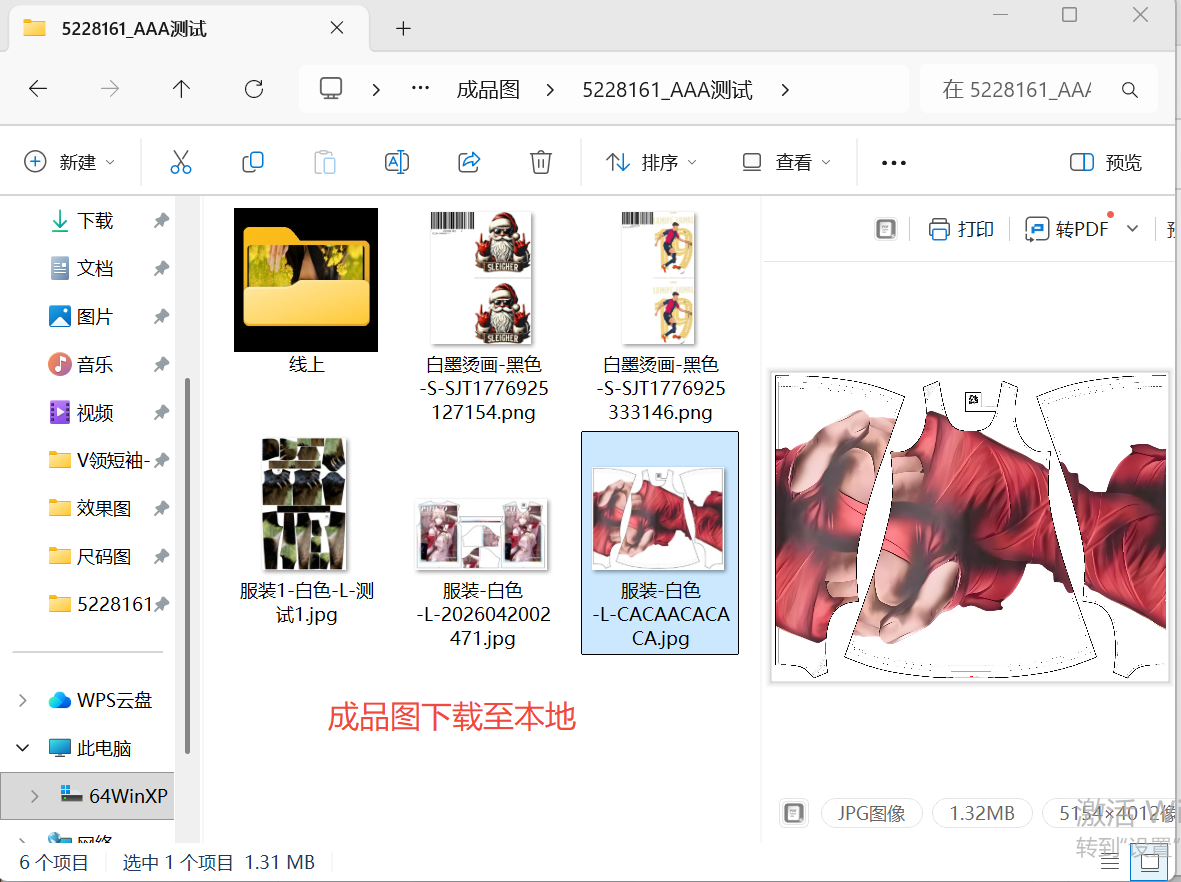Select file 服装-白色-L-CACAACACACA.jpg
This screenshot has height=882, width=1181.
(660, 543)
